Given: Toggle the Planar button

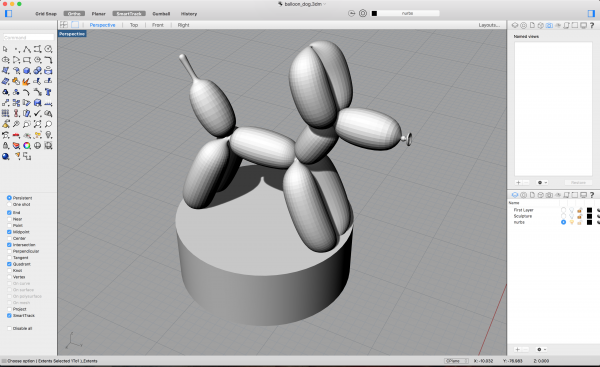Looking at the screenshot, I should pyautogui.click(x=98, y=14).
